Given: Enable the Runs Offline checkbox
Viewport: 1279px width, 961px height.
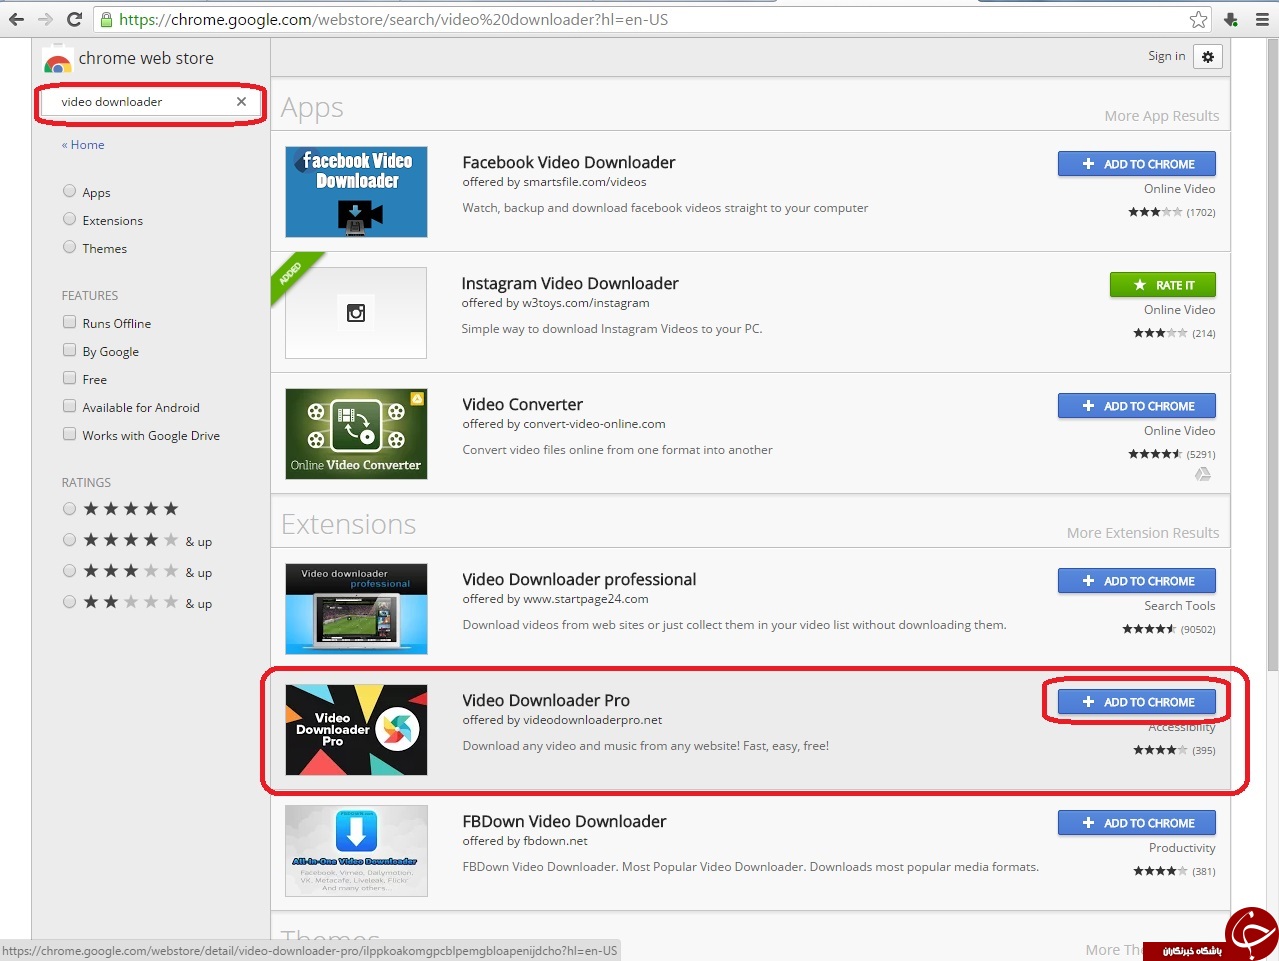Looking at the screenshot, I should tap(69, 322).
